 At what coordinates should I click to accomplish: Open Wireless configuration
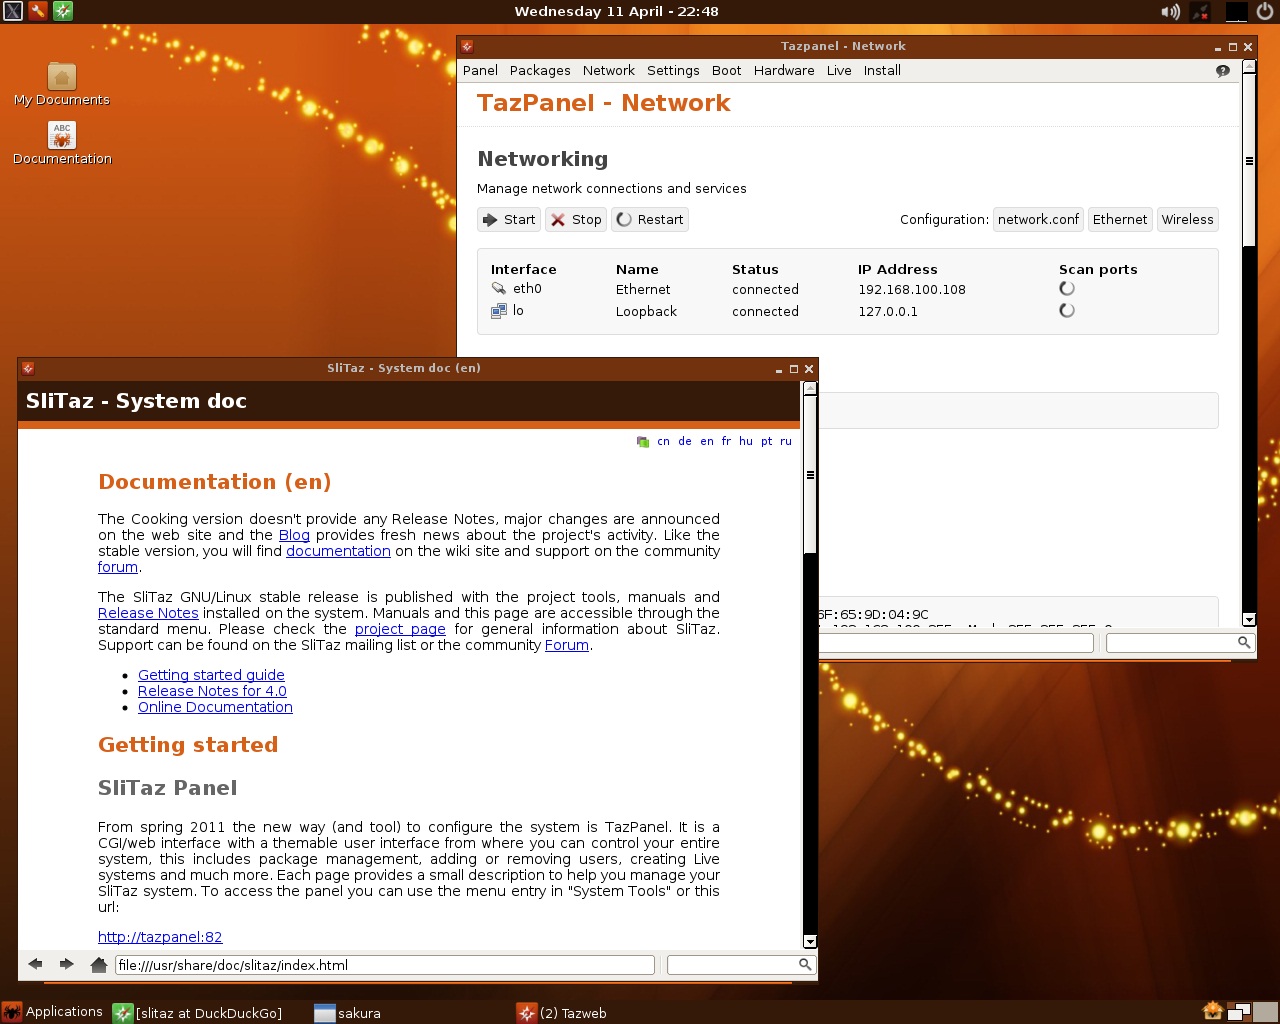tap(1188, 220)
